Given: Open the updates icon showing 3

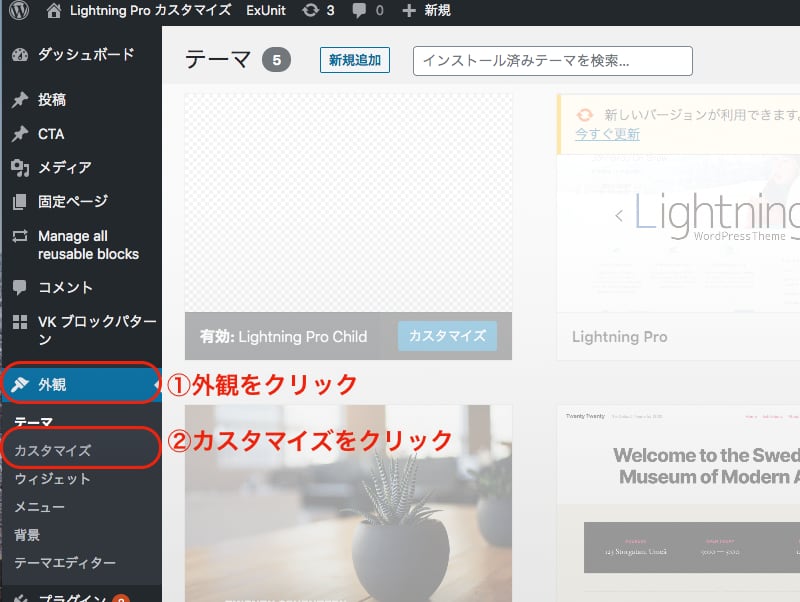Looking at the screenshot, I should tap(310, 10).
